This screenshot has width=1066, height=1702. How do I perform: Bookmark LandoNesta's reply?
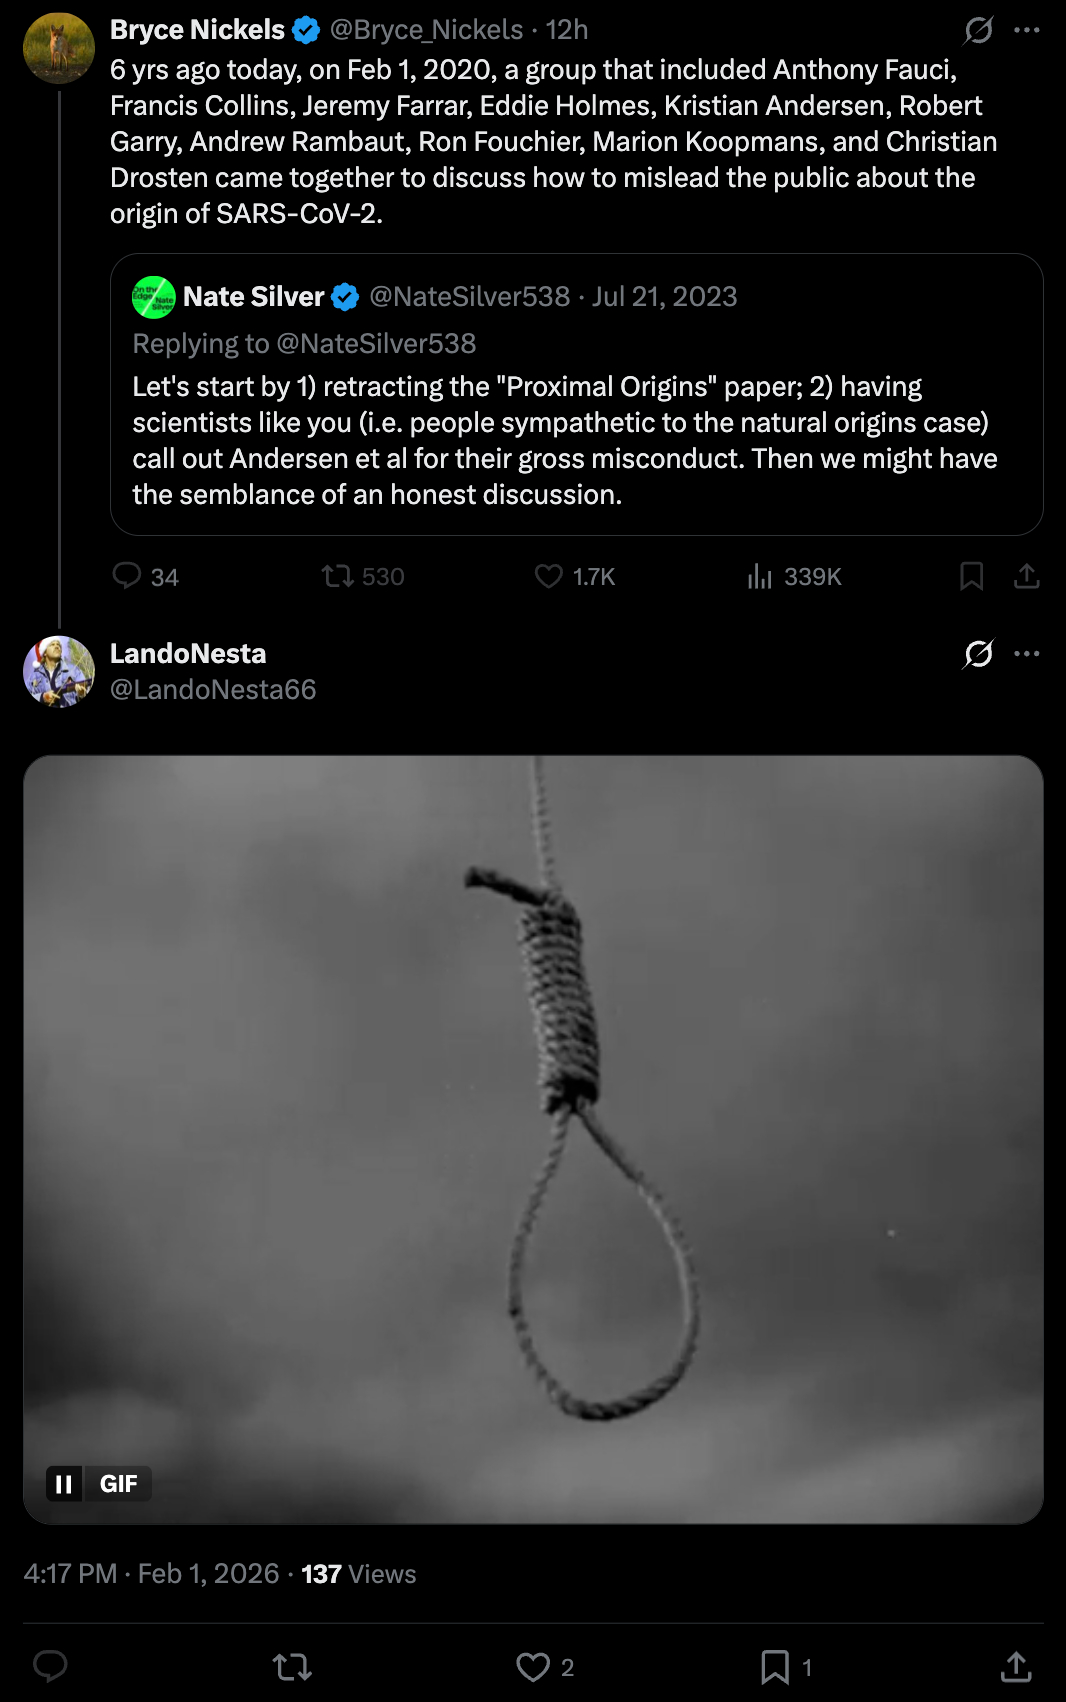775,1666
